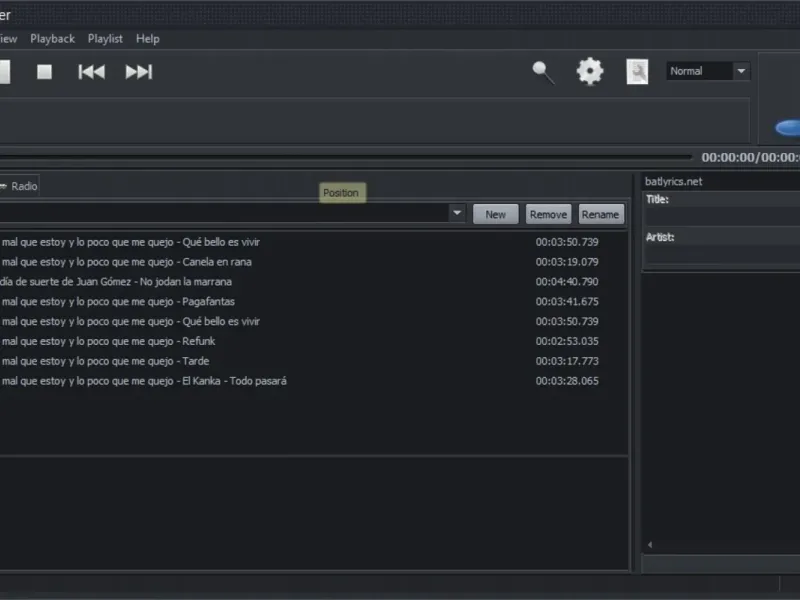This screenshot has height=600, width=800.
Task: Click the Rename playlist button
Action: [x=601, y=214]
